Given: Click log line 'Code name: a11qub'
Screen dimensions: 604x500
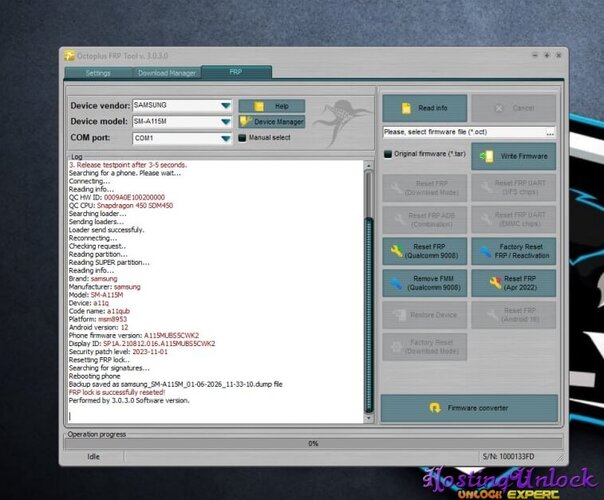Looking at the screenshot, I should click(99, 311).
